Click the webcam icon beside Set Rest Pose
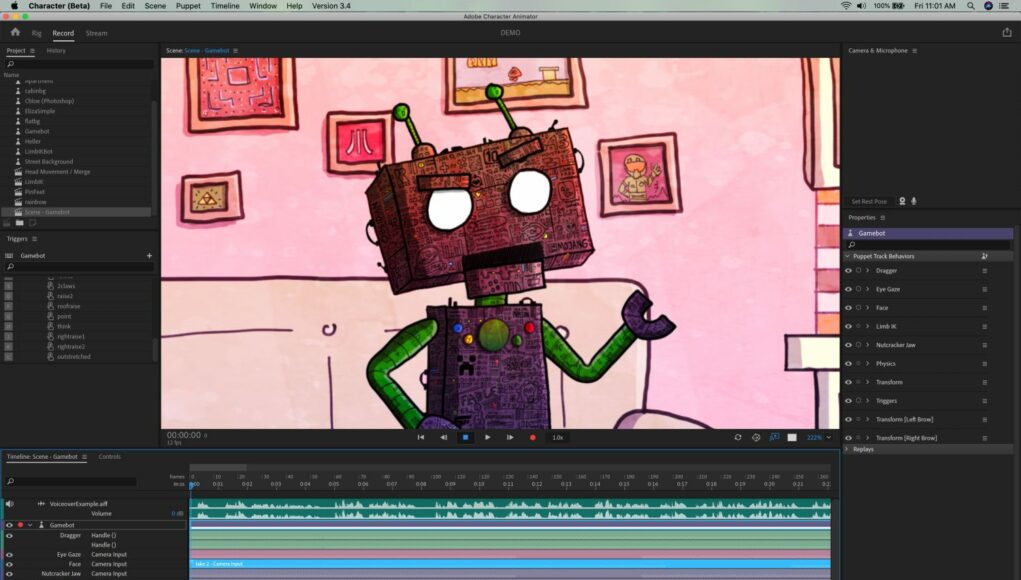Image resolution: width=1021 pixels, height=580 pixels. (x=902, y=201)
